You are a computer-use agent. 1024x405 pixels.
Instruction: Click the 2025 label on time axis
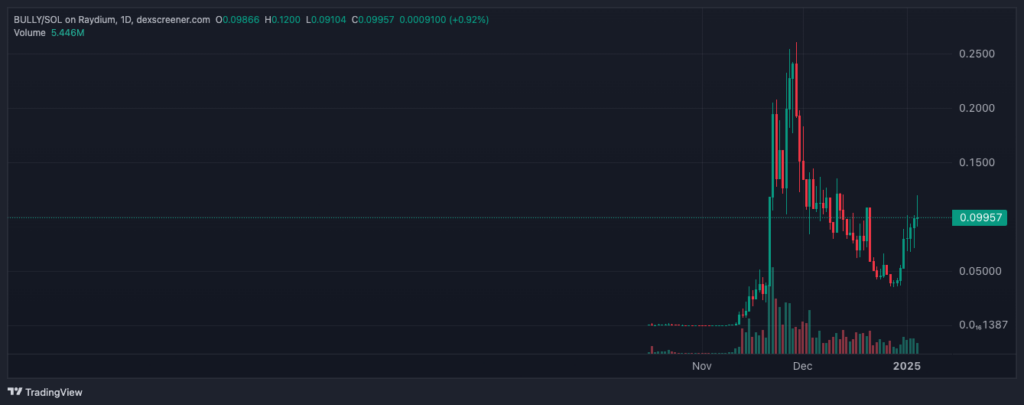(x=907, y=366)
